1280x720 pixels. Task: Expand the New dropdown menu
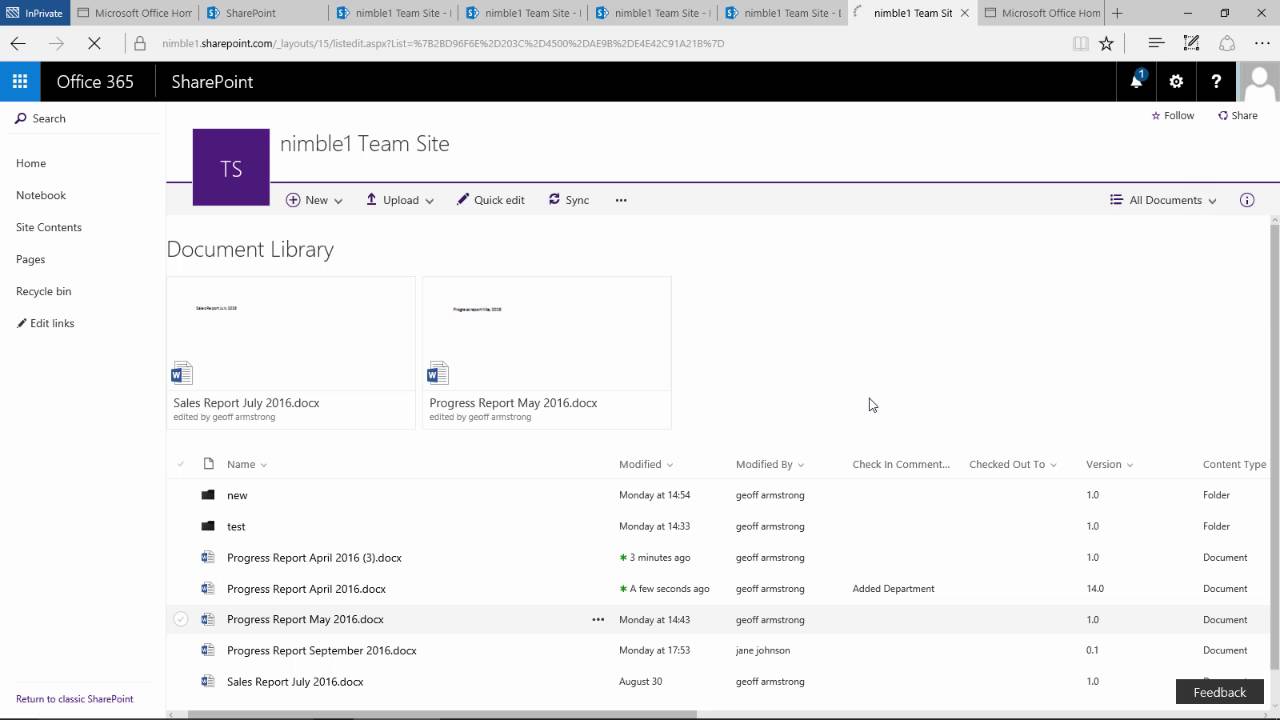tap(314, 200)
